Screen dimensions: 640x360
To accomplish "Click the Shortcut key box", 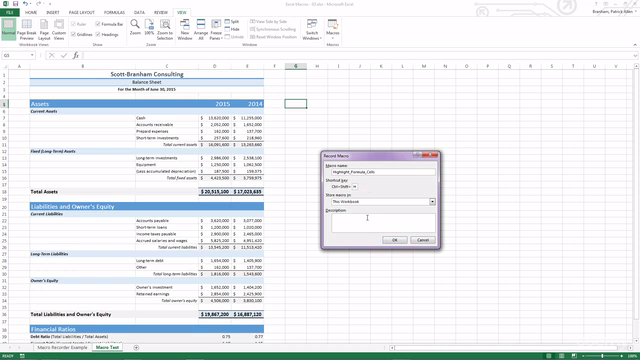I will pyautogui.click(x=355, y=187).
